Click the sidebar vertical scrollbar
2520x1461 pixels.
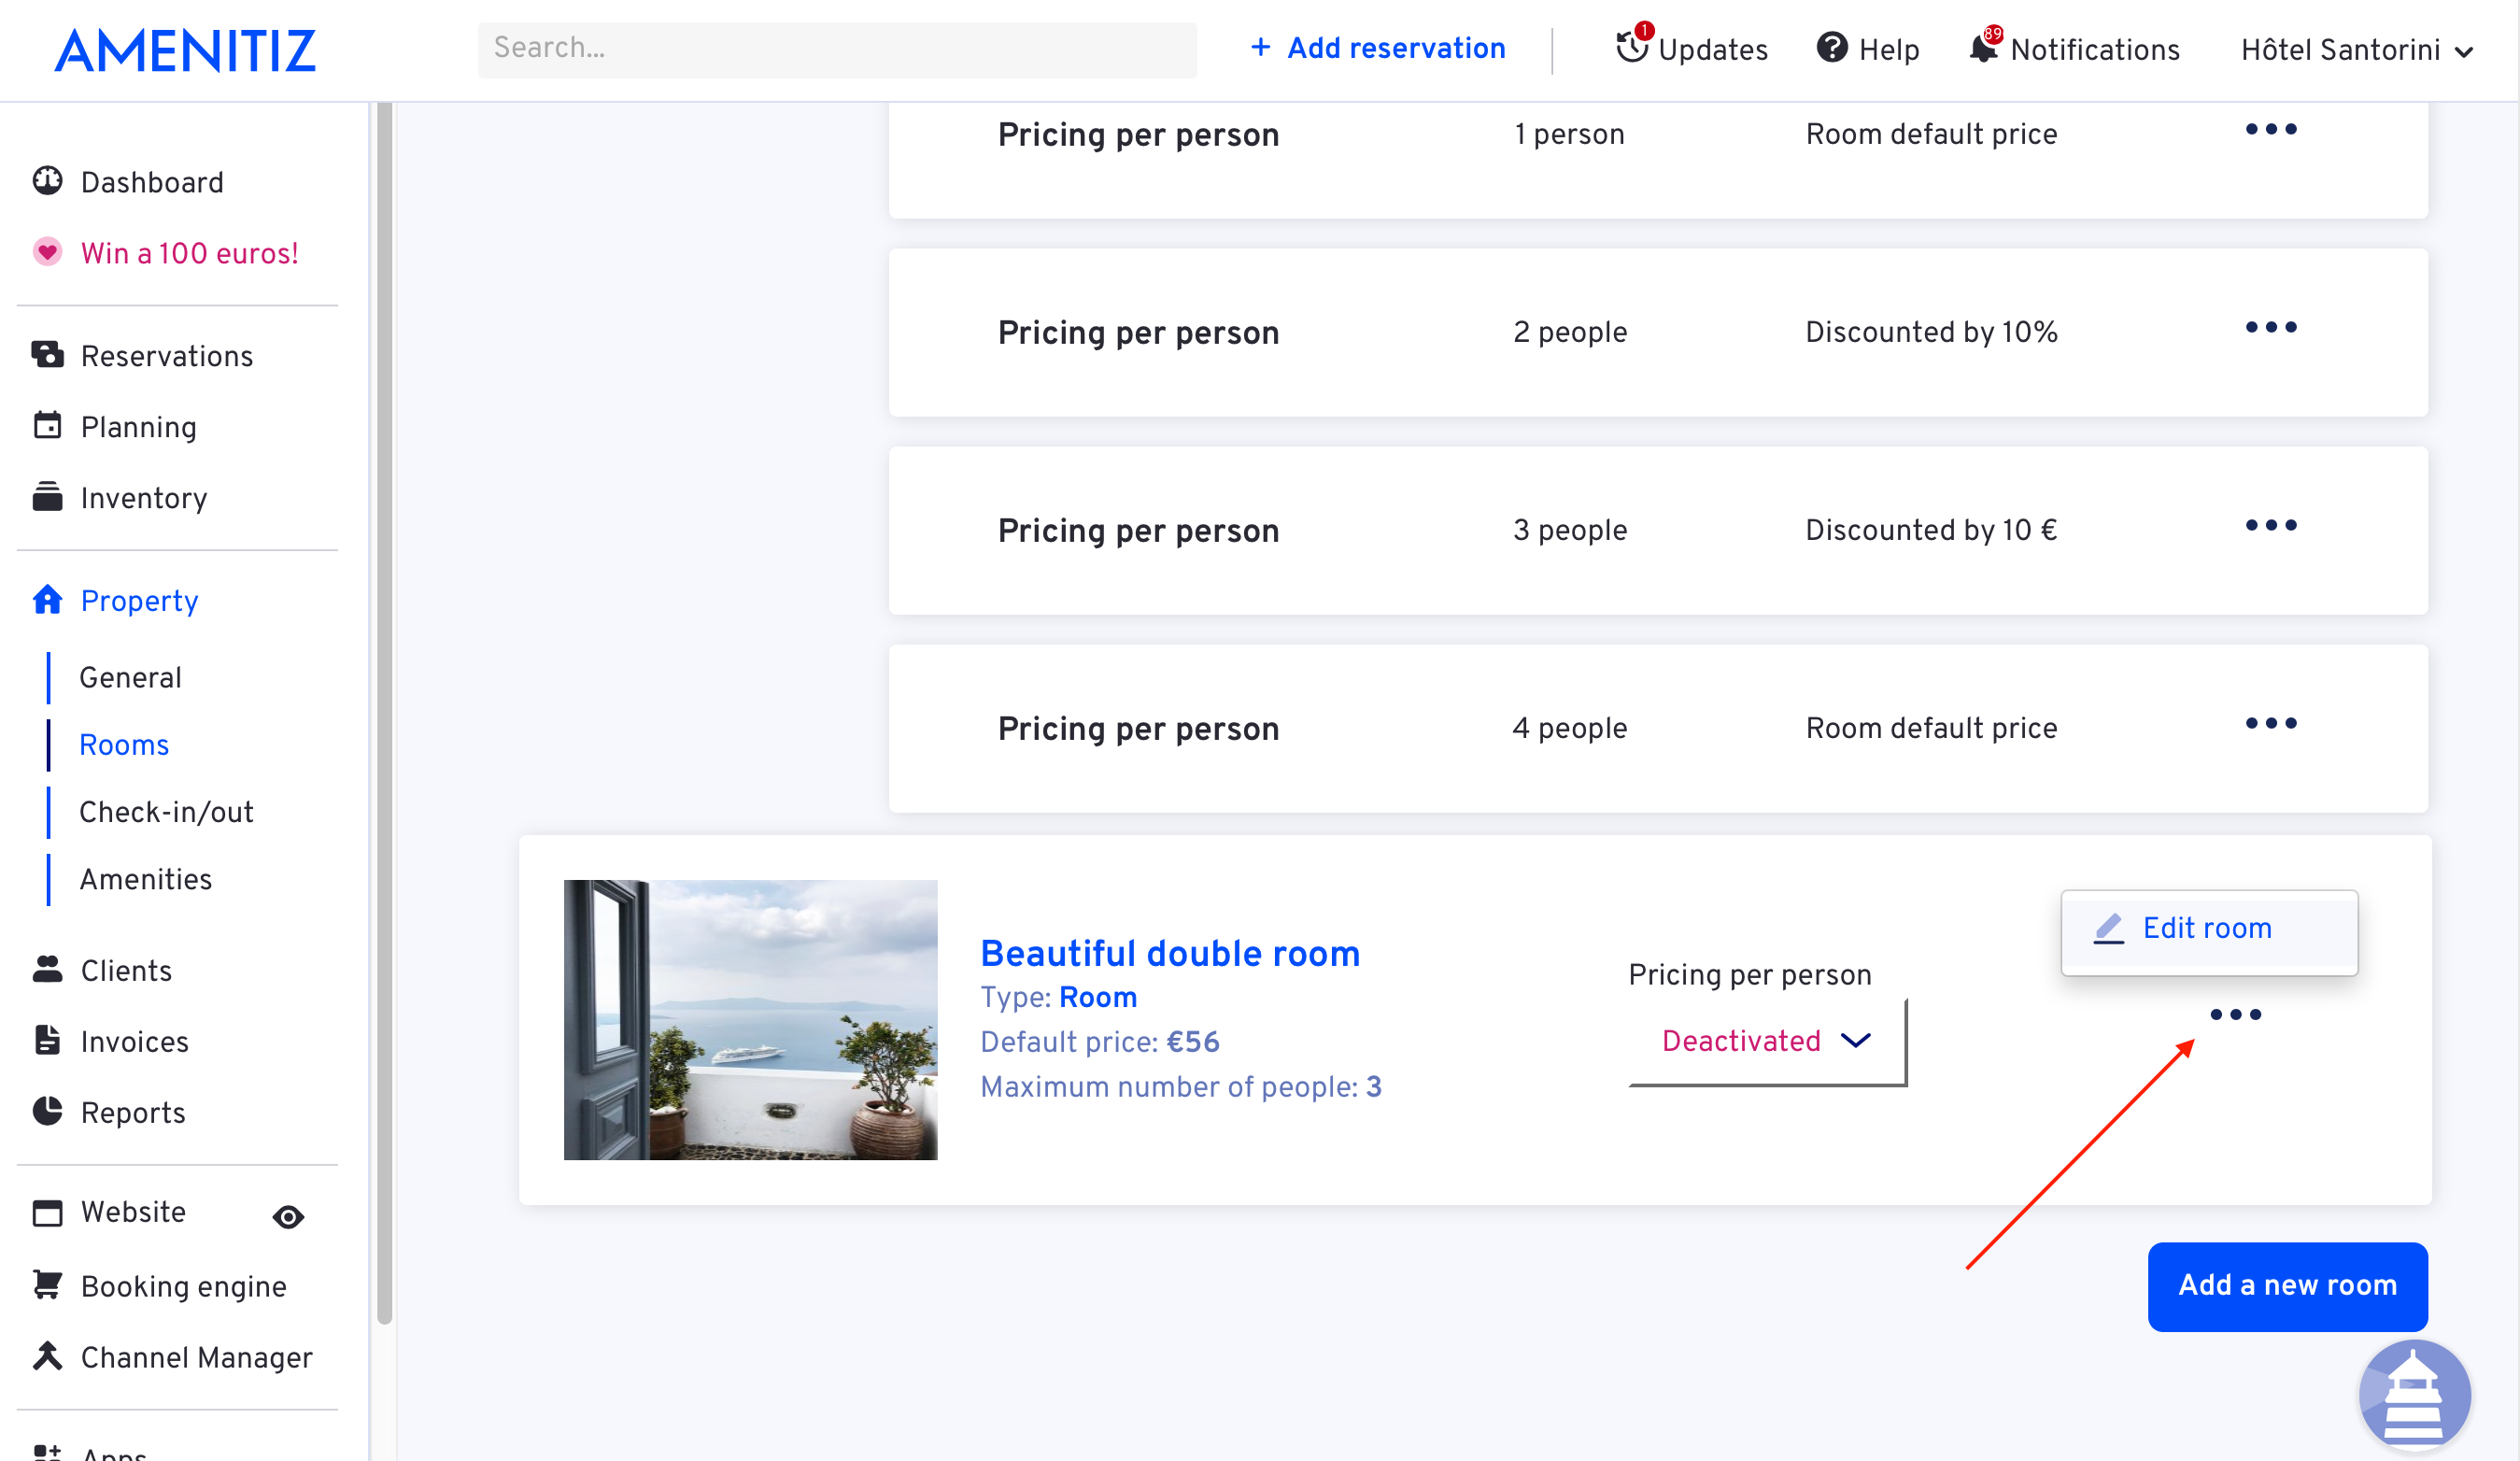pyautogui.click(x=384, y=714)
